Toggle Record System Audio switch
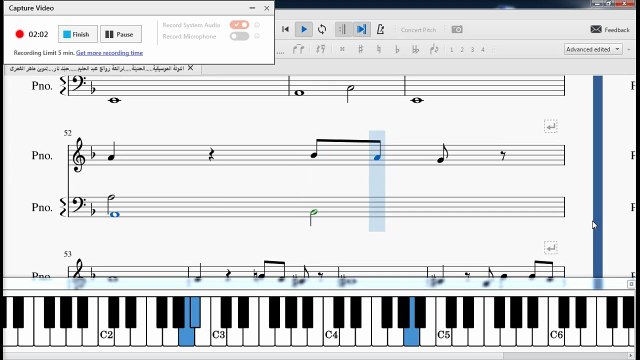640x360 pixels. point(239,25)
